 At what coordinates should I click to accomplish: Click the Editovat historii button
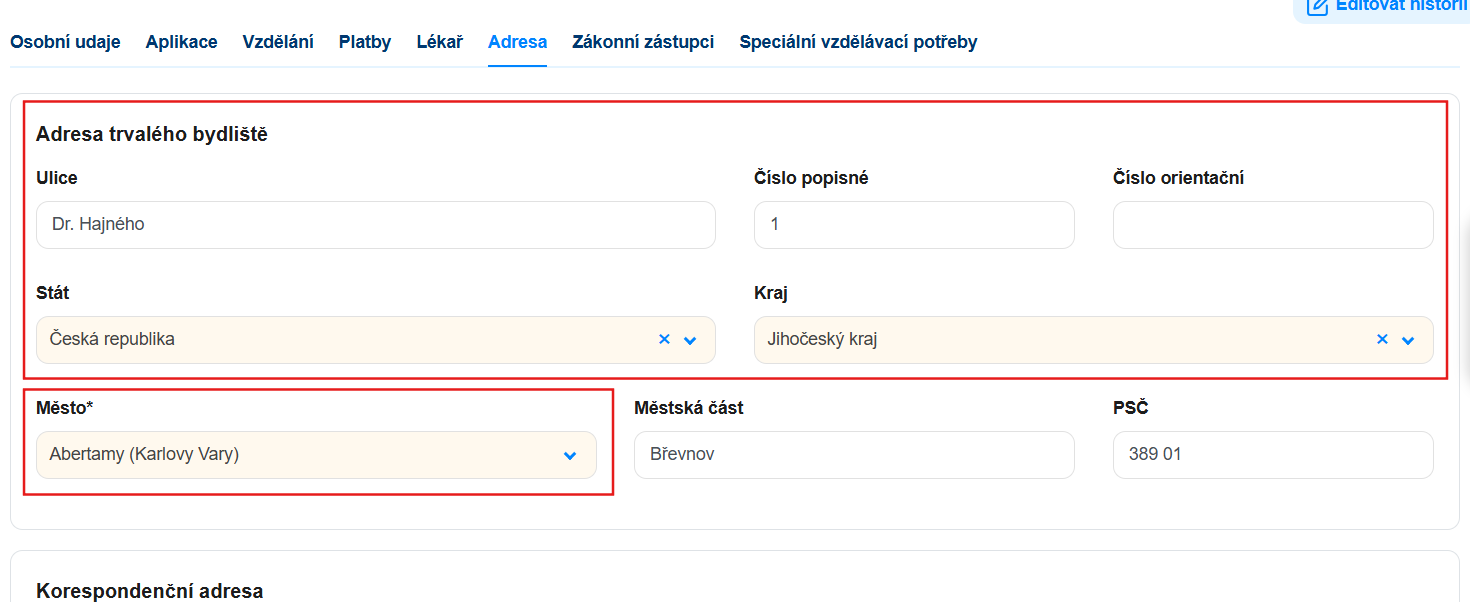pos(1385,8)
